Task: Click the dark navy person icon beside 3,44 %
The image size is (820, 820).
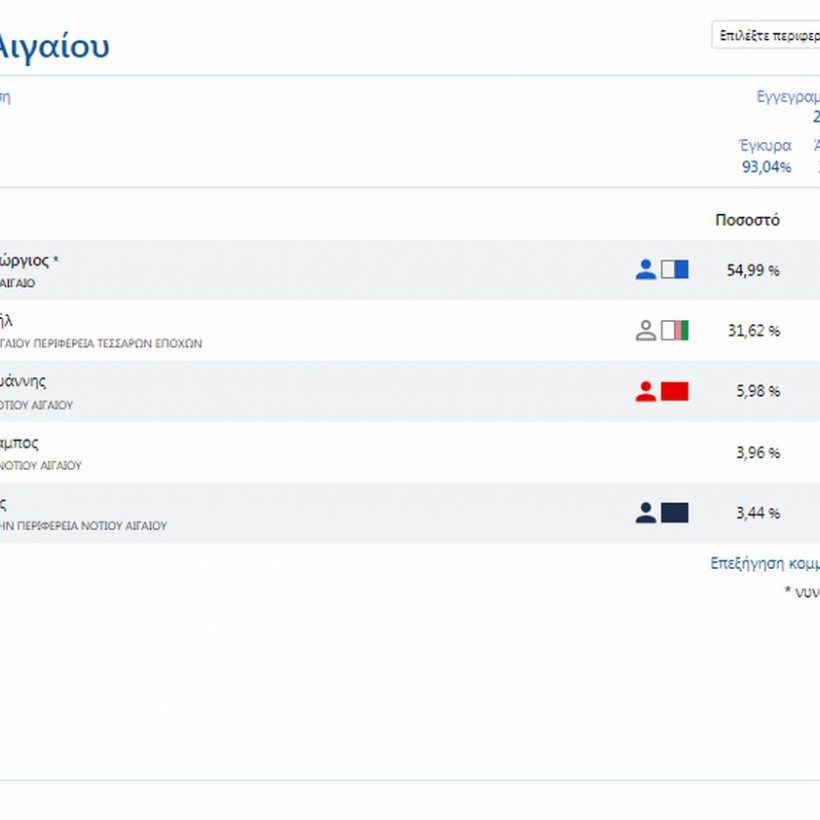Action: (x=646, y=513)
